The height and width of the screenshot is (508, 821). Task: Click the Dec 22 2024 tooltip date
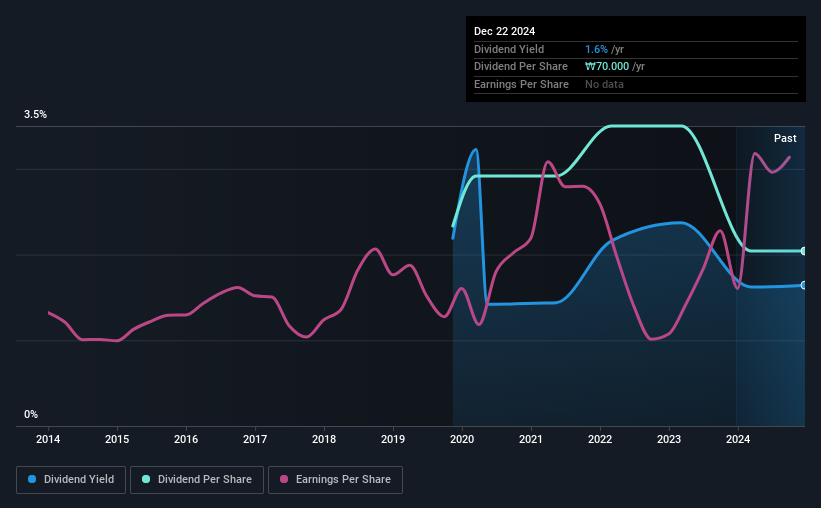[x=504, y=31]
